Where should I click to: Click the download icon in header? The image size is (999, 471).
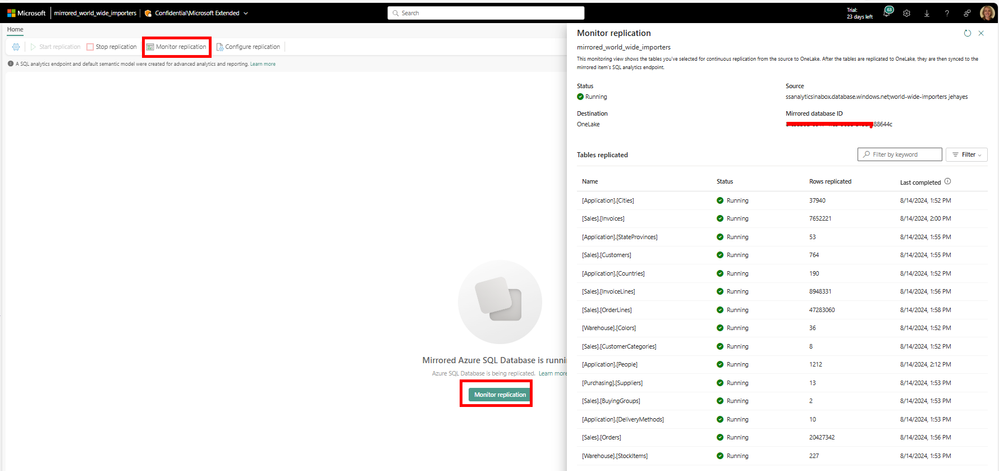[926, 13]
